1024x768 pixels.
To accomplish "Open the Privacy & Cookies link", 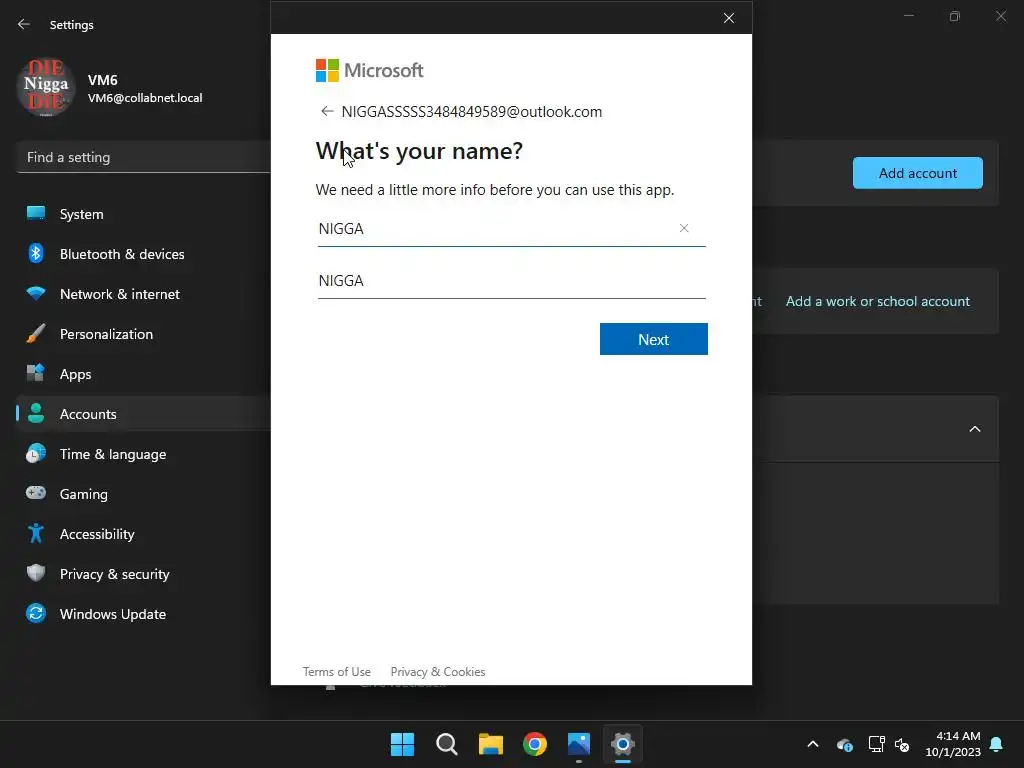I will coord(438,672).
